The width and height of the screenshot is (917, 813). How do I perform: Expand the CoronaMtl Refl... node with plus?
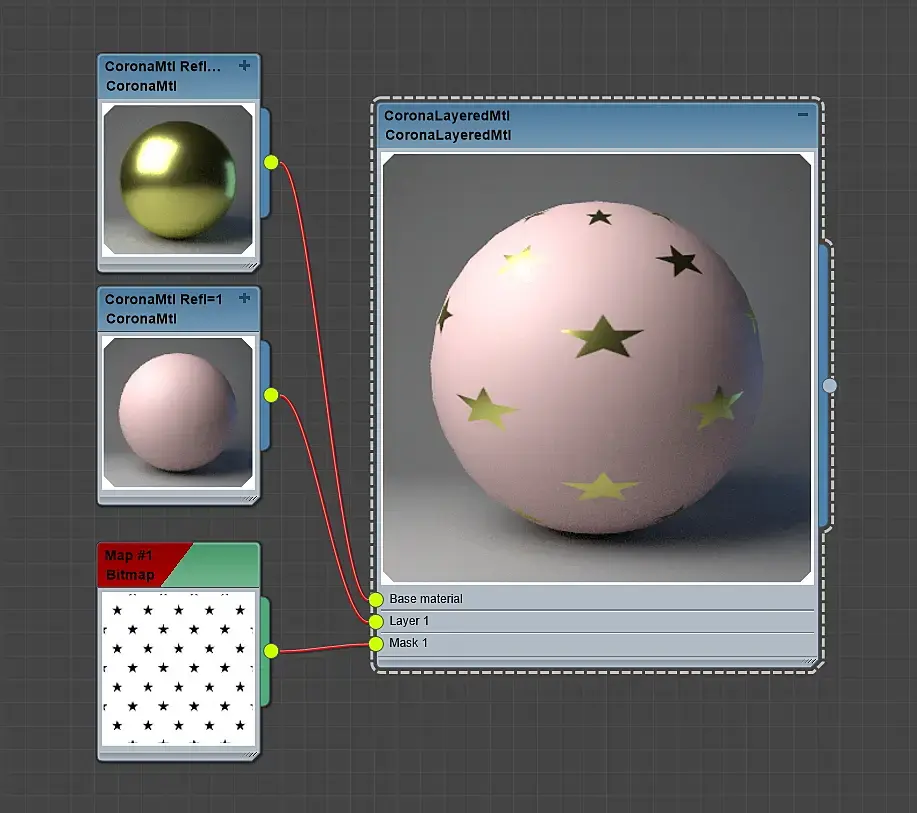coord(244,66)
